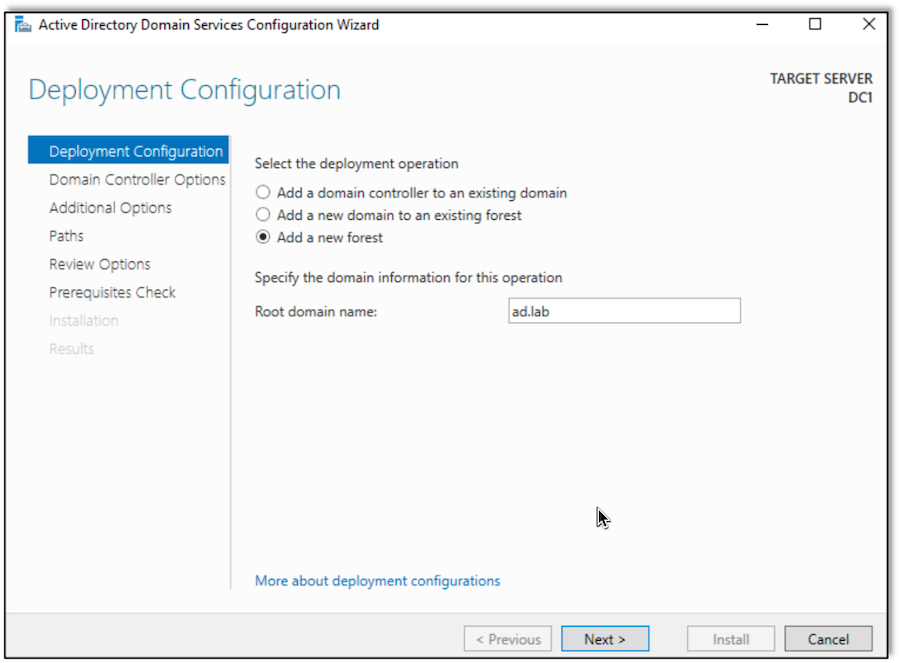Image resolution: width=900 pixels, height=663 pixels.
Task: Click the Previous button
Action: click(508, 639)
